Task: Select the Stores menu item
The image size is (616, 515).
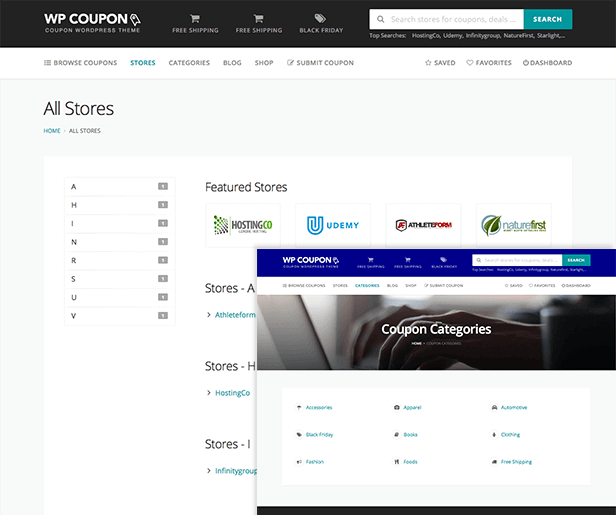Action: (x=143, y=63)
